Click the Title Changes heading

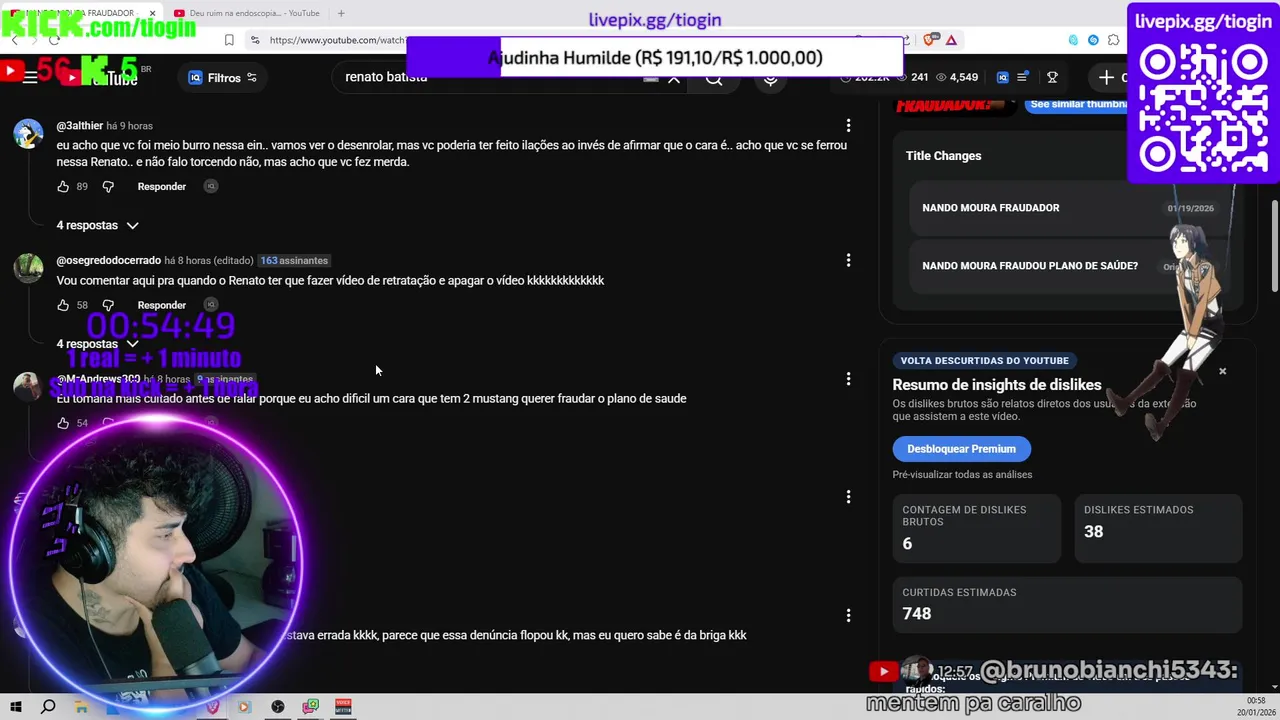[x=943, y=156]
